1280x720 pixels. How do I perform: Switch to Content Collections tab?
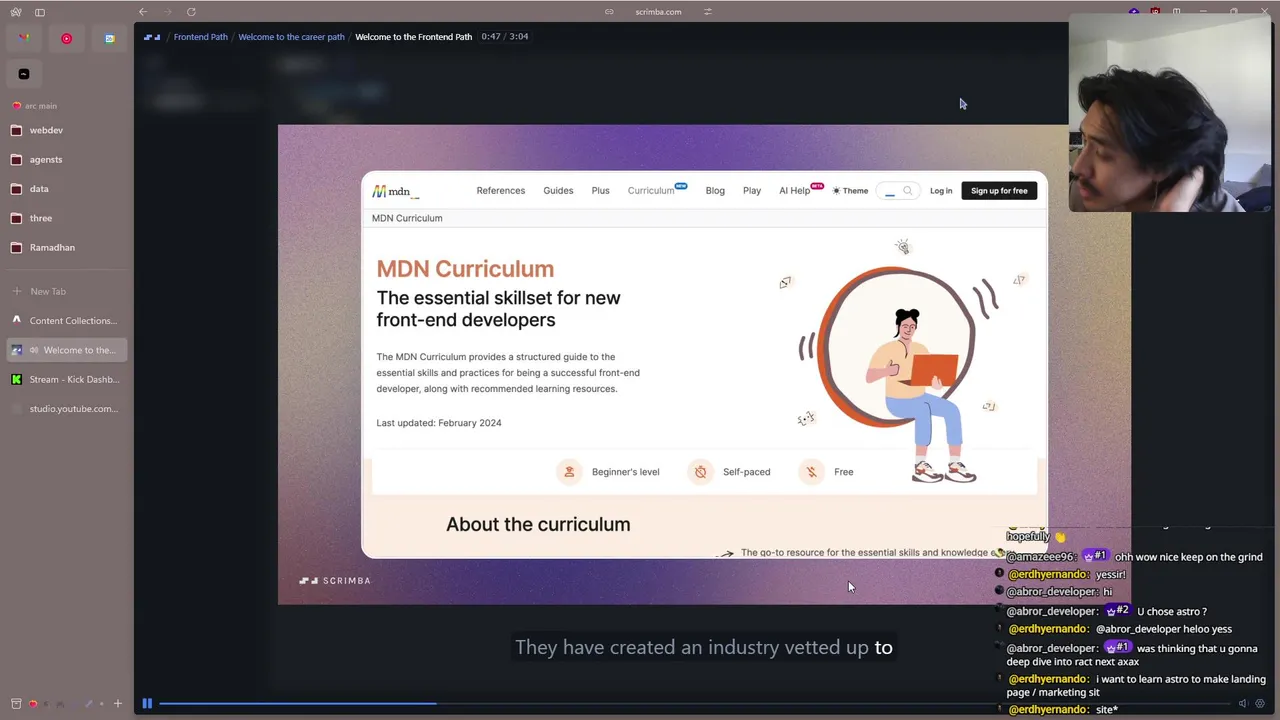pos(67,321)
